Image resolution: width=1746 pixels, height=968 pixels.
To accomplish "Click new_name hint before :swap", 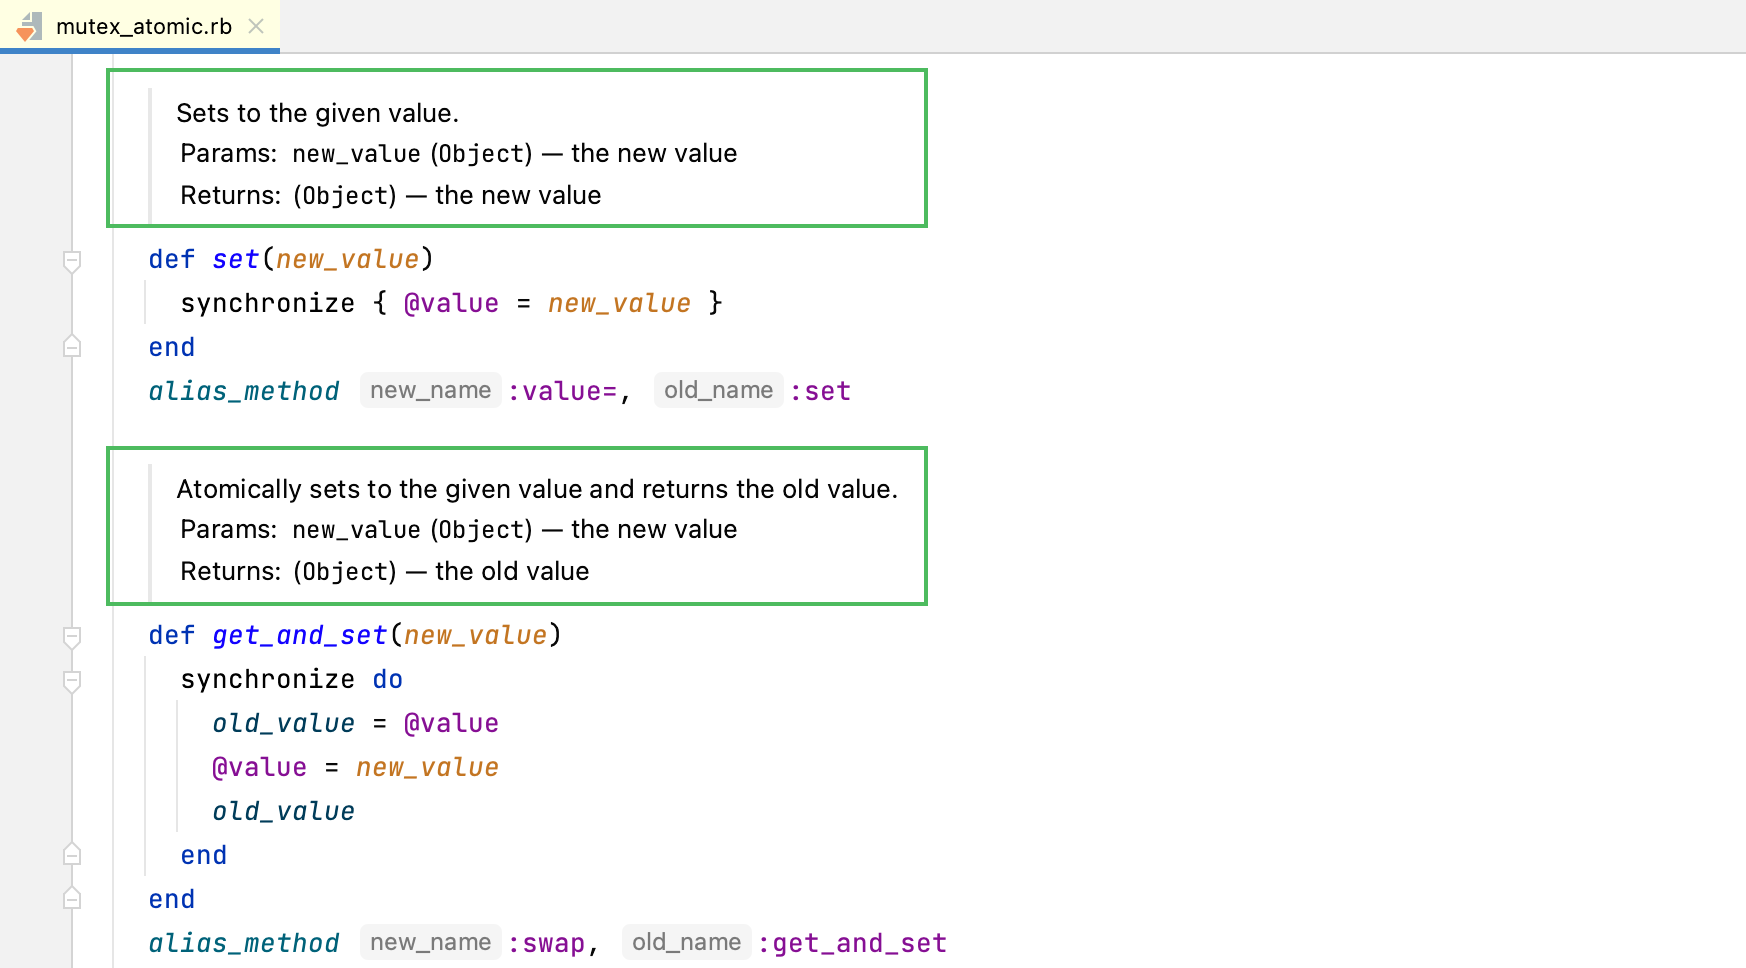I will (430, 943).
